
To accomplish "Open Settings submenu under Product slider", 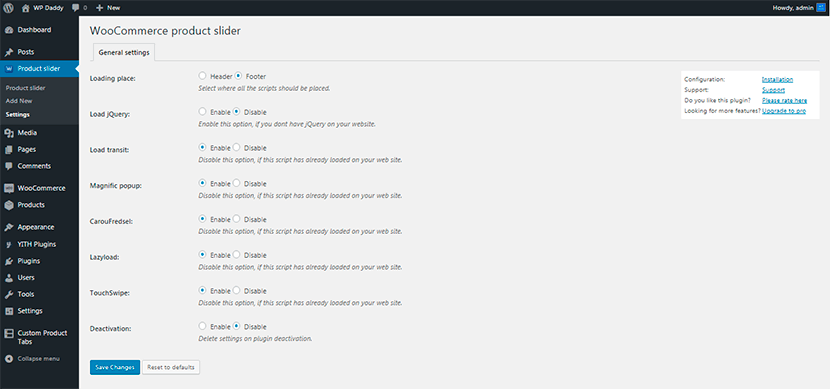I will pyautogui.click(x=17, y=114).
